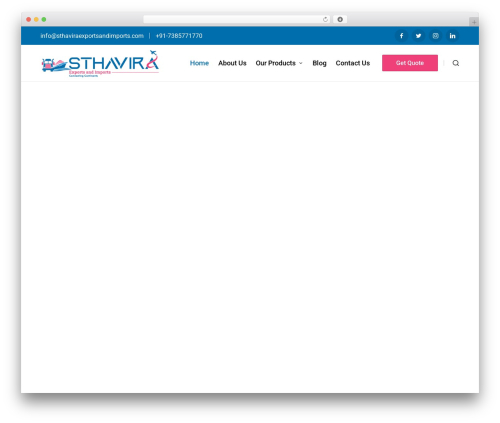
Task: Click the Sthavira logo
Action: point(100,64)
